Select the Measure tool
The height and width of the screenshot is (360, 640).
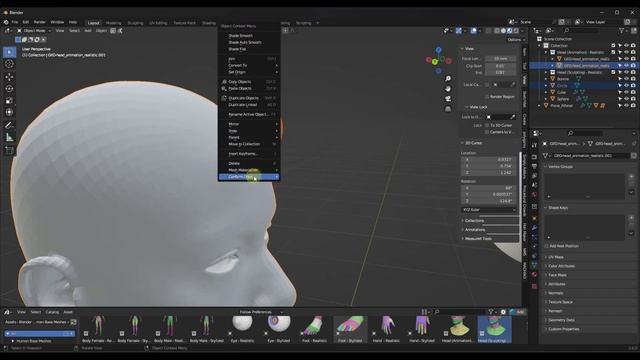(9, 138)
